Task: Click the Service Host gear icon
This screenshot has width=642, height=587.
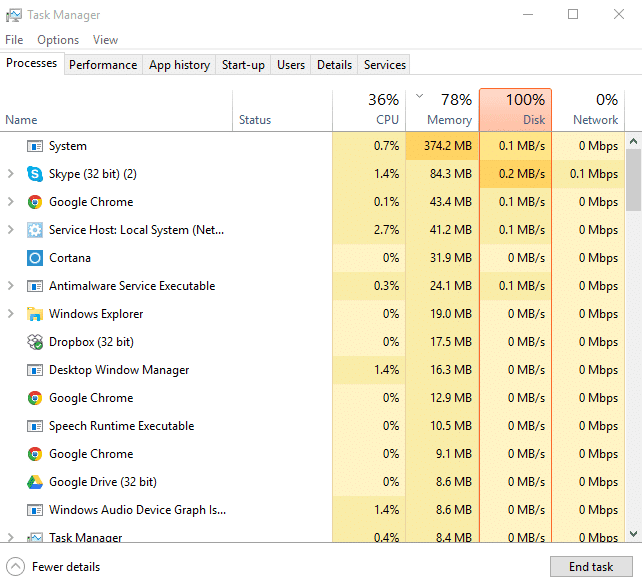Action: [x=35, y=230]
